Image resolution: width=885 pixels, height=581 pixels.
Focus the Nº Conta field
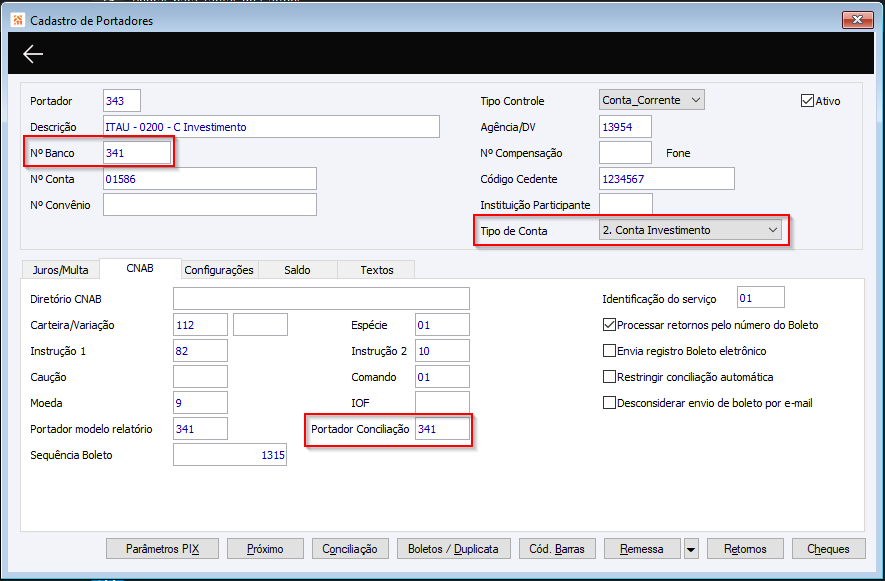pyautogui.click(x=210, y=178)
